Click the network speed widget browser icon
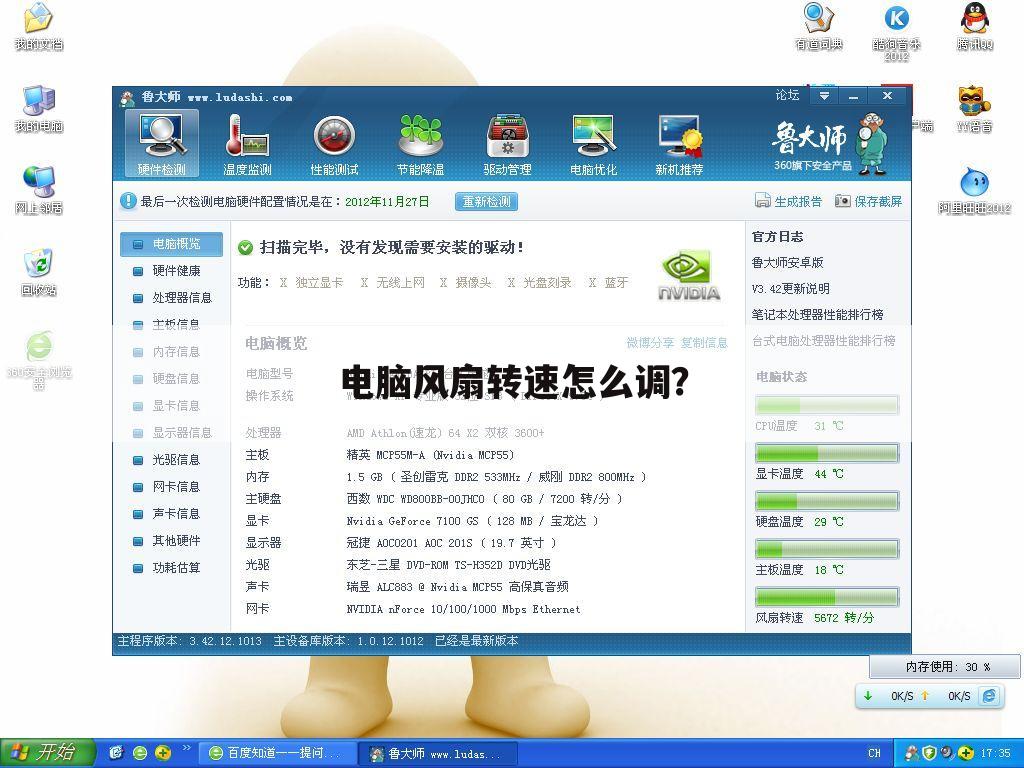Screen dimensions: 1024x768 (x=989, y=696)
